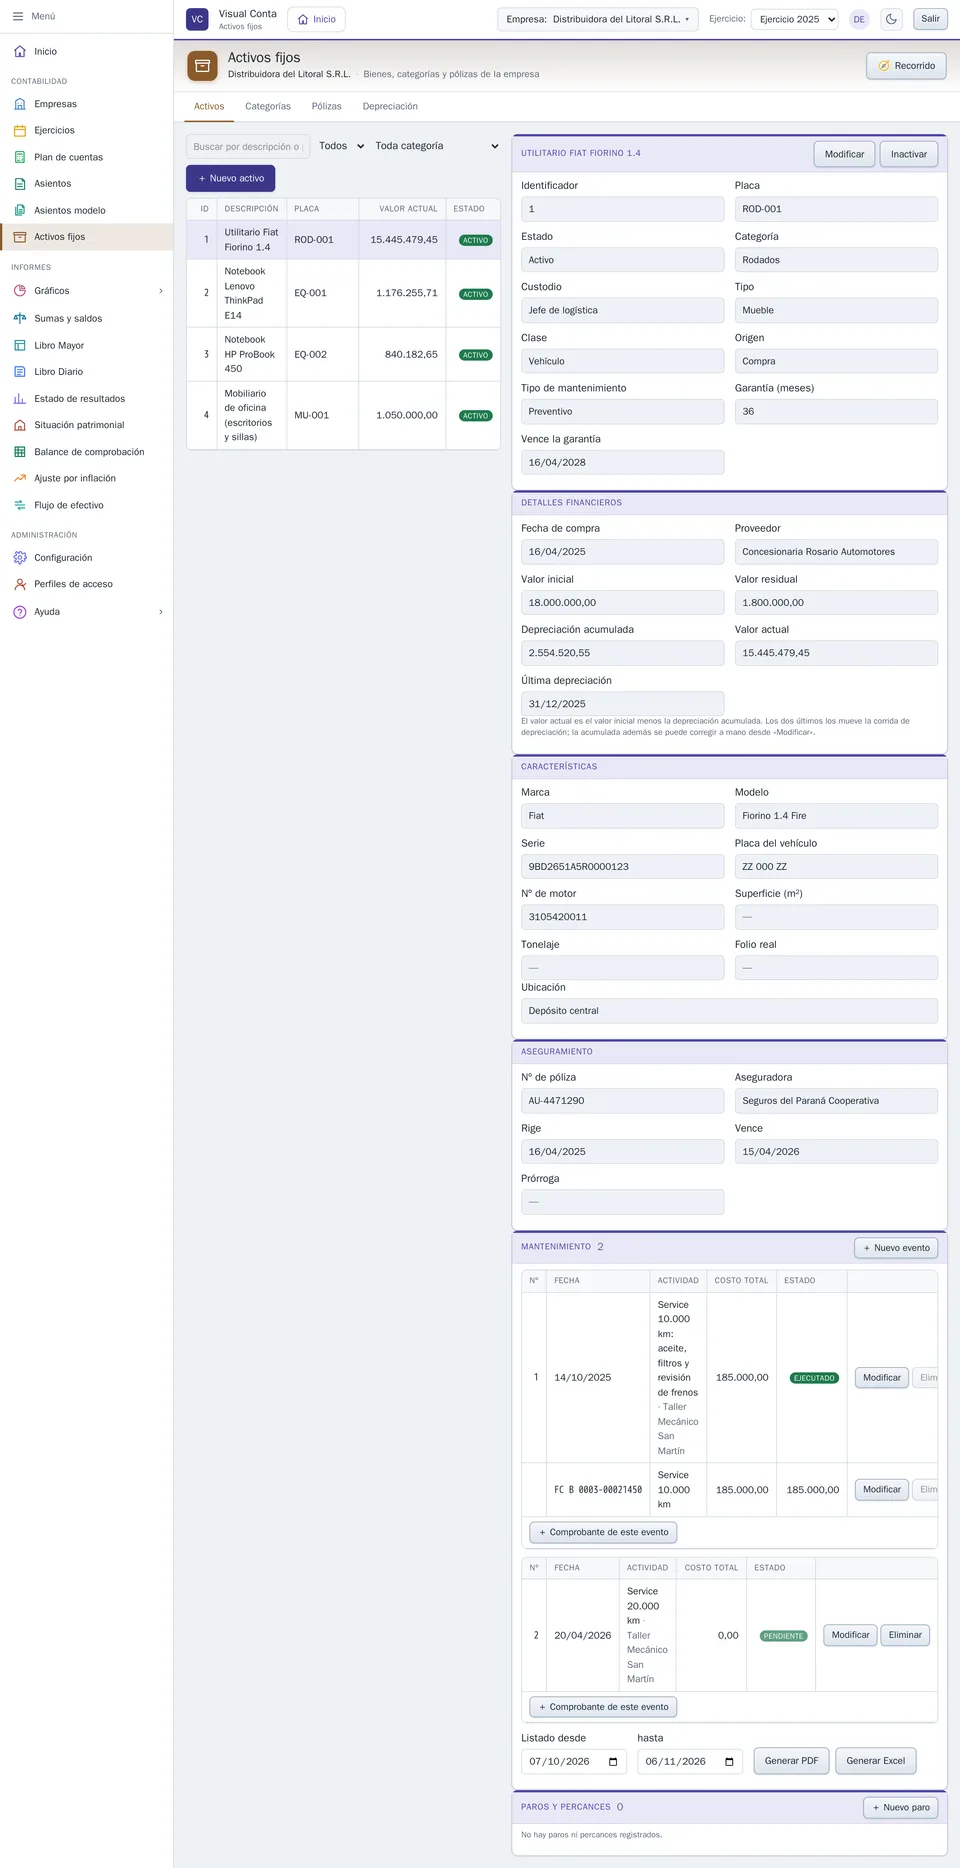Click the Salir button
Screen dimensions: 960x1868
click(930, 19)
